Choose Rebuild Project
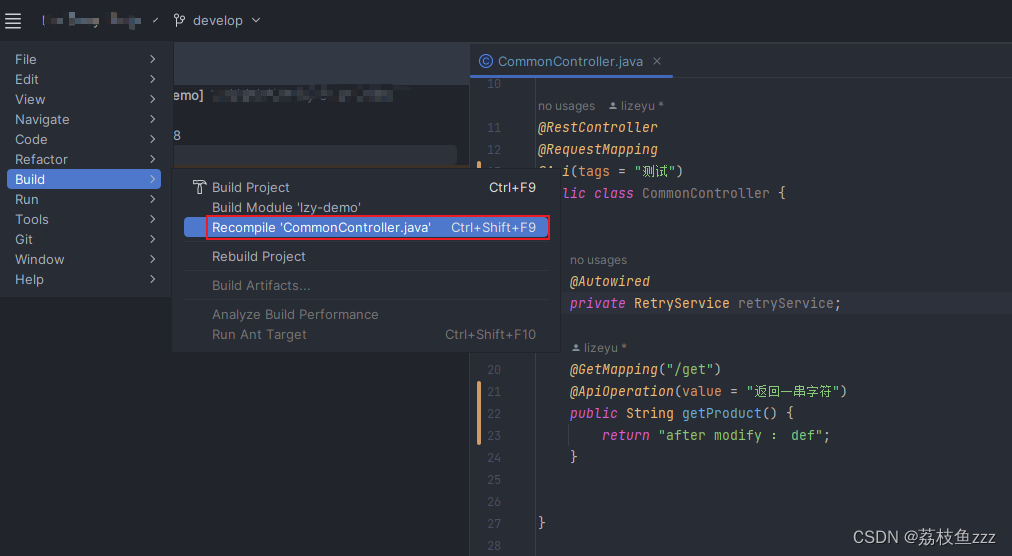1012x556 pixels. tap(365, 256)
